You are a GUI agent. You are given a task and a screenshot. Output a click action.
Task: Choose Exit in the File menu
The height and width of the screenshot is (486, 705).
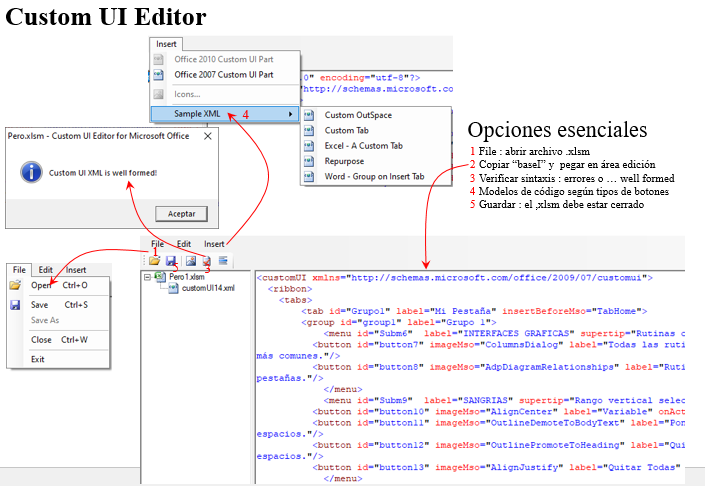[x=38, y=359]
